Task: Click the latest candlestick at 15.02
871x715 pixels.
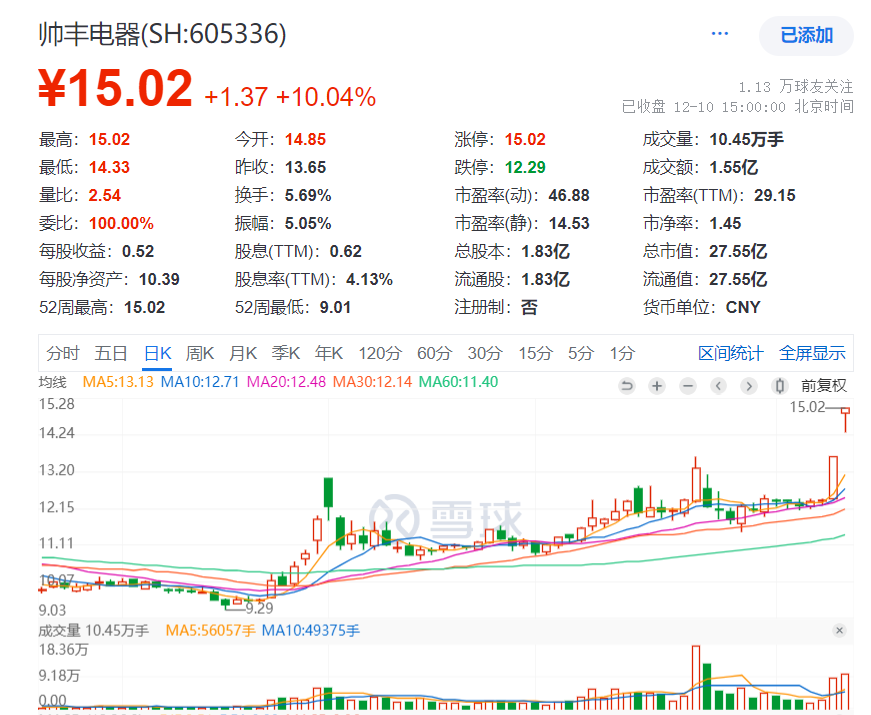Action: [x=845, y=419]
